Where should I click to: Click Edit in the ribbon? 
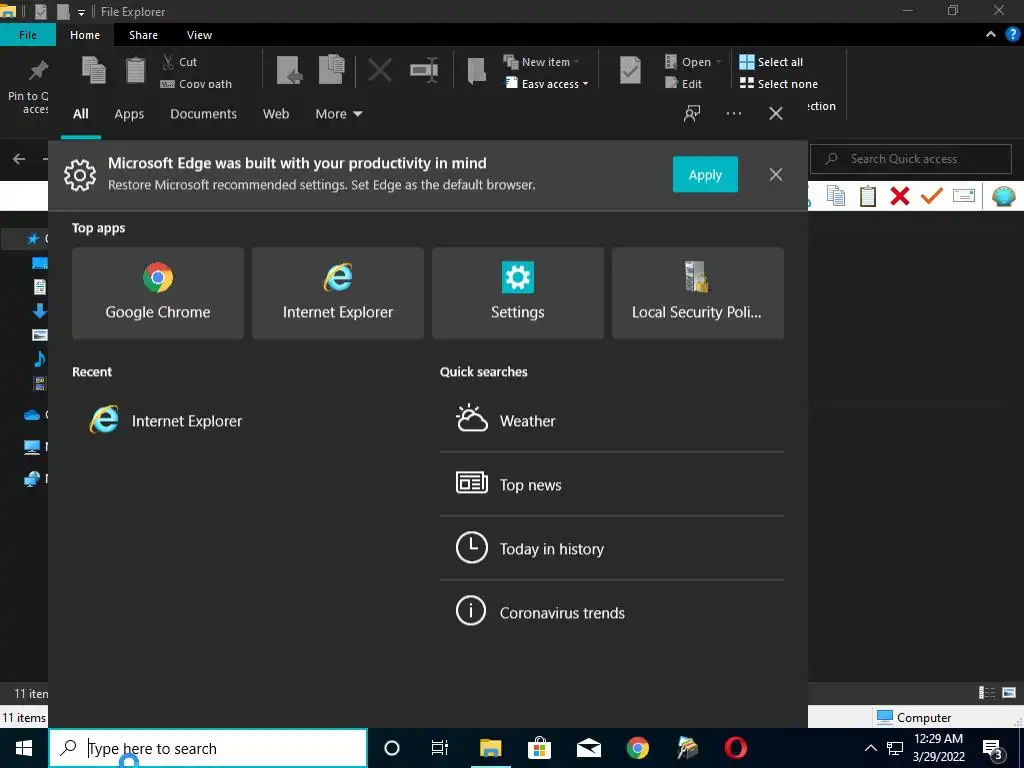pyautogui.click(x=683, y=84)
